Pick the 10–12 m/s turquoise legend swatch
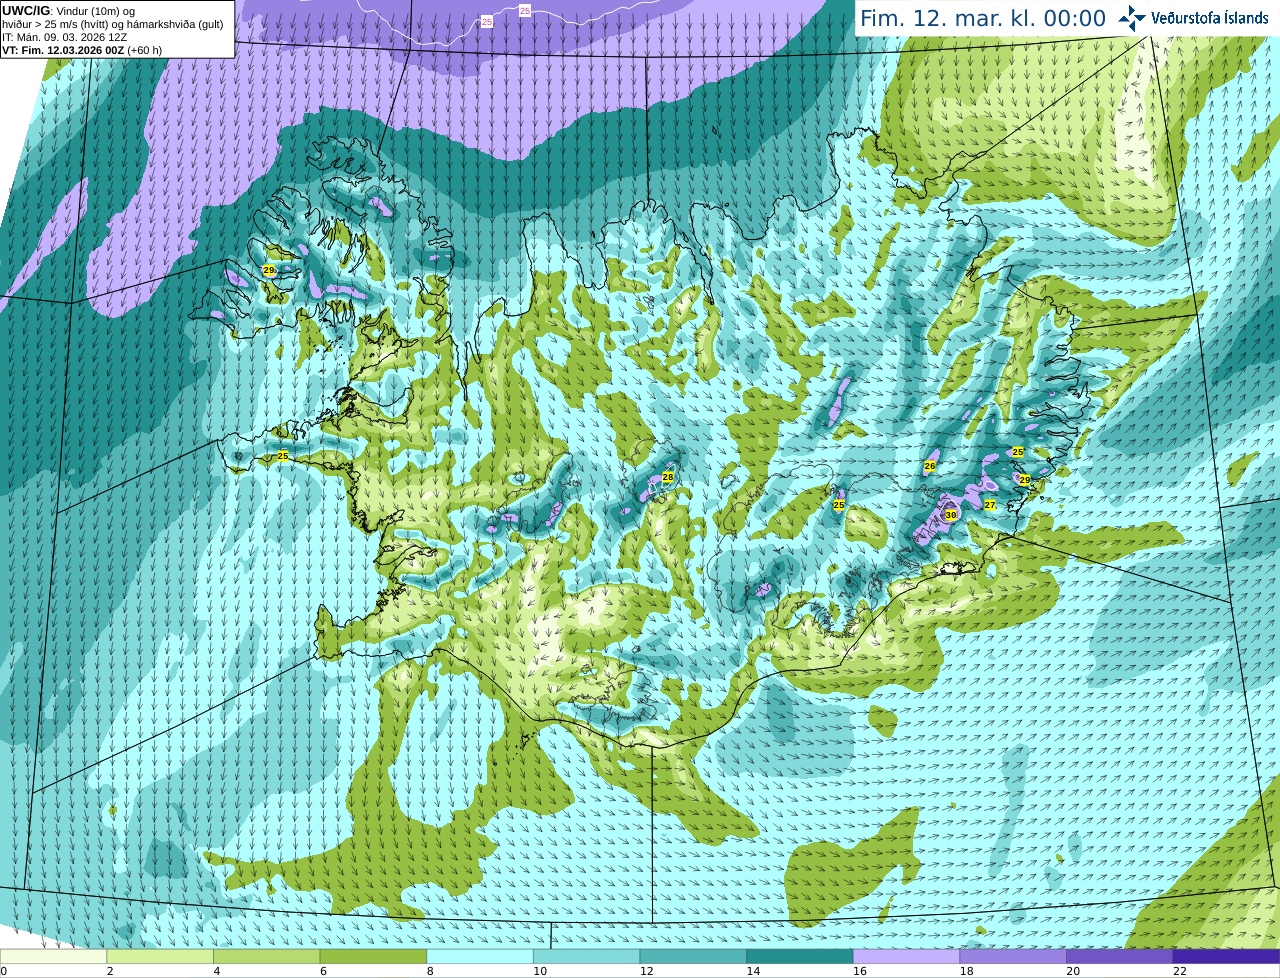 [x=586, y=957]
